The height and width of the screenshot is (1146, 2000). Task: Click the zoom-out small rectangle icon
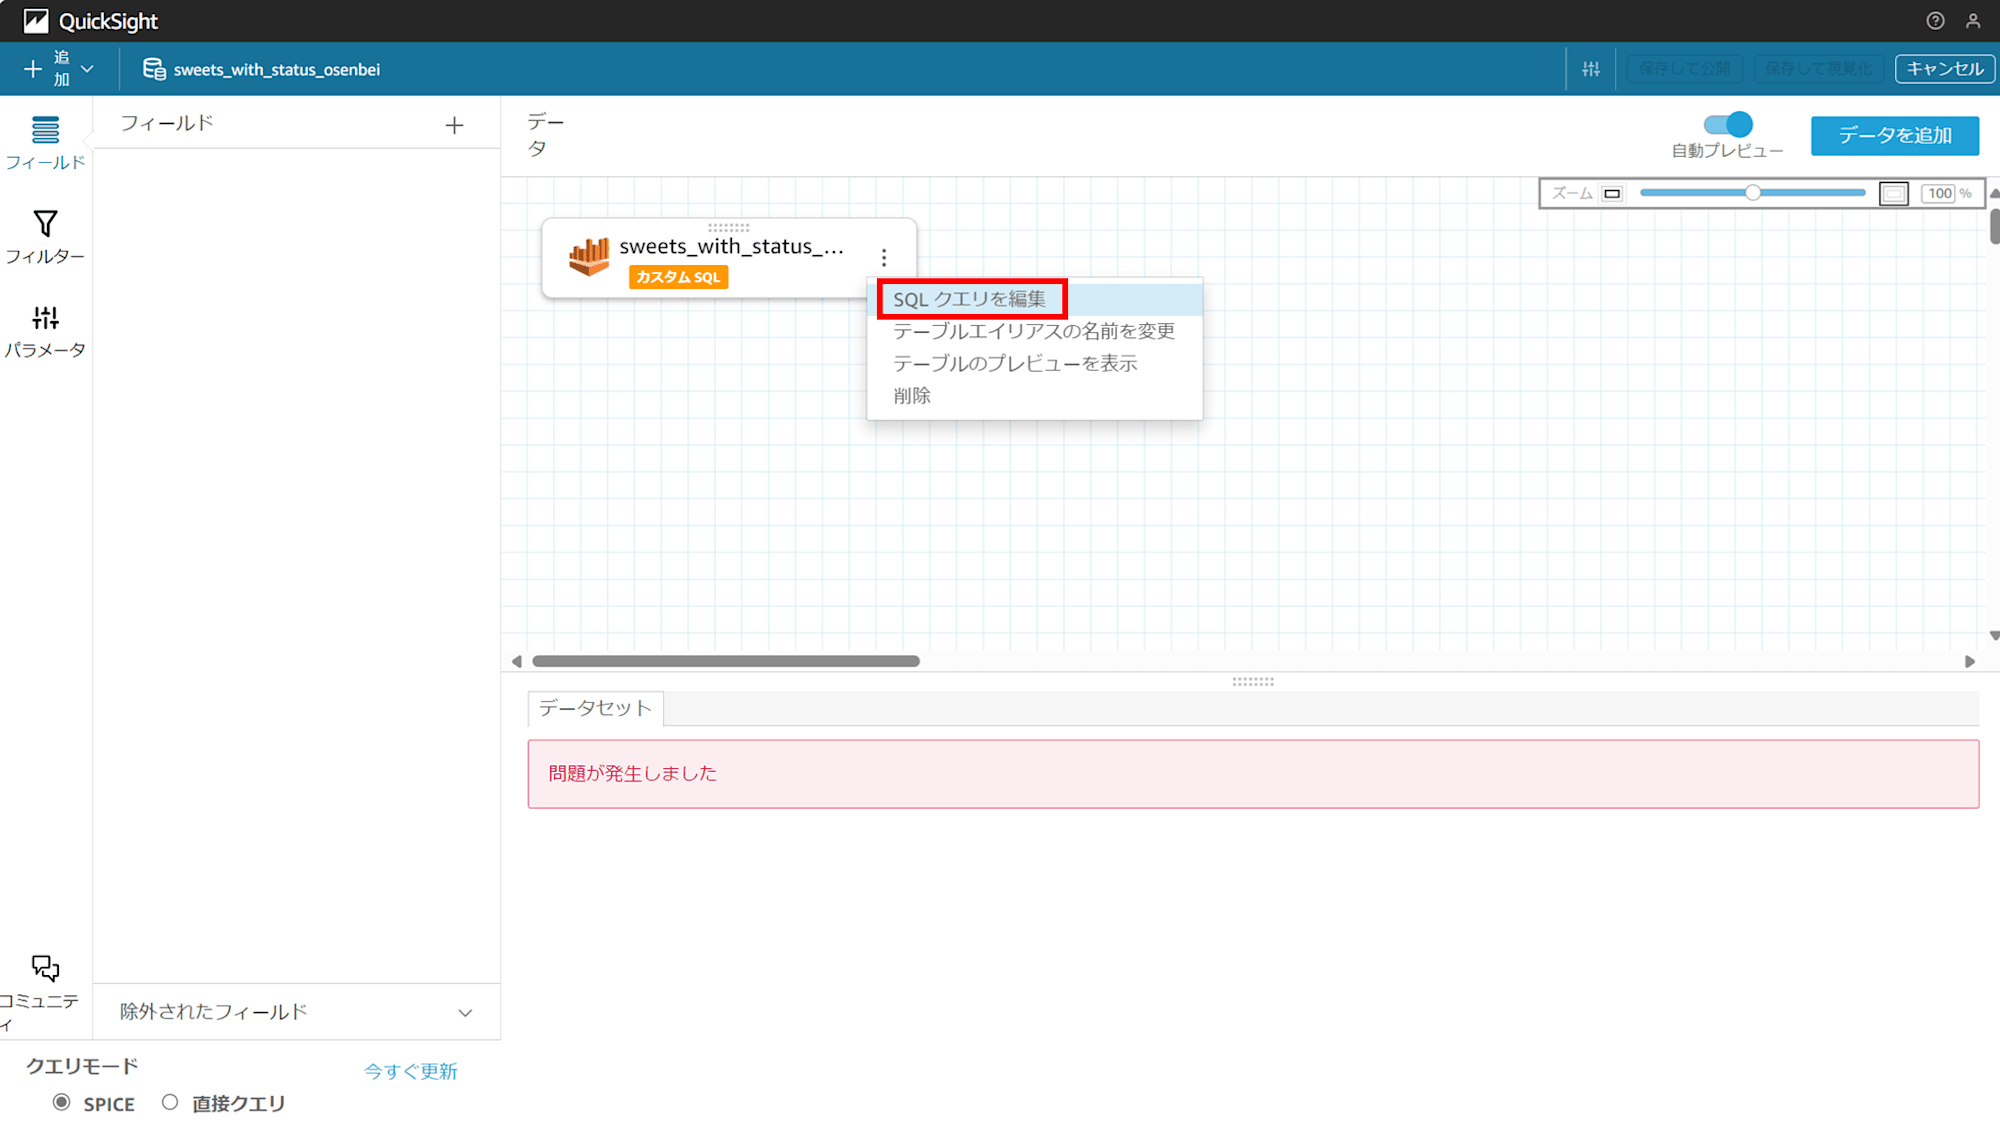[x=1612, y=193]
